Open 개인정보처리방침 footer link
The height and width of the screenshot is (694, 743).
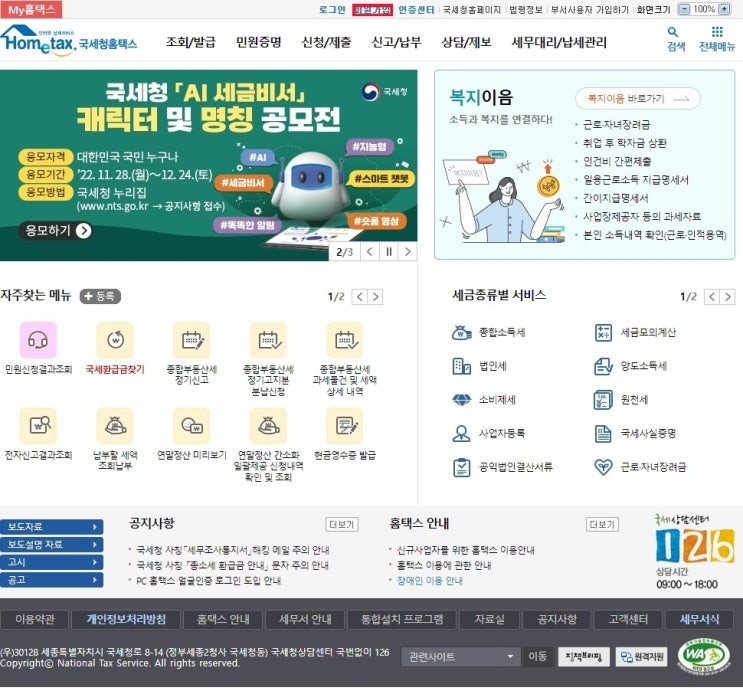(x=126, y=620)
